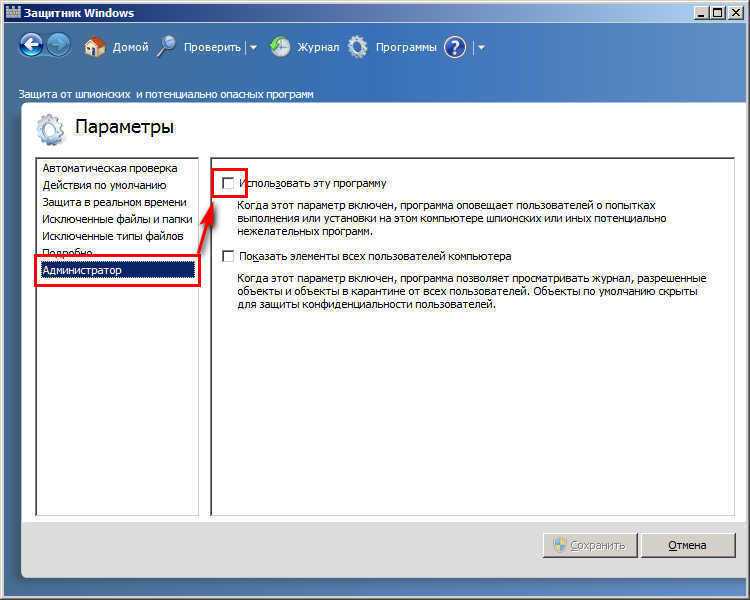Screen dimensions: 750x600
Task: Toggle Показать элементы всех пользователей компьютера checkbox
Action: (x=228, y=256)
